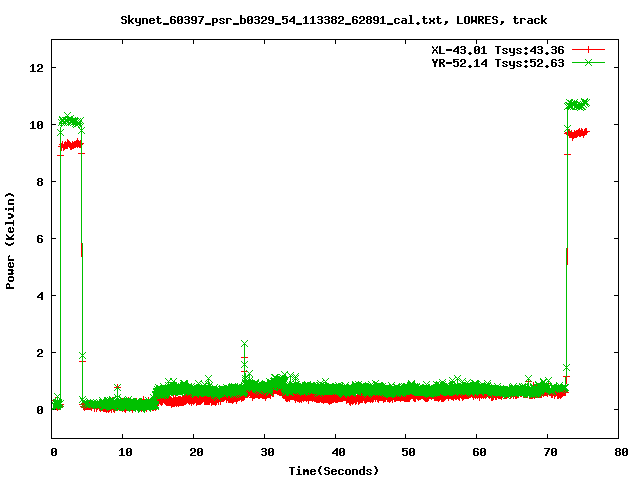Click the red calibration plateau near 2 seconds

71,144
